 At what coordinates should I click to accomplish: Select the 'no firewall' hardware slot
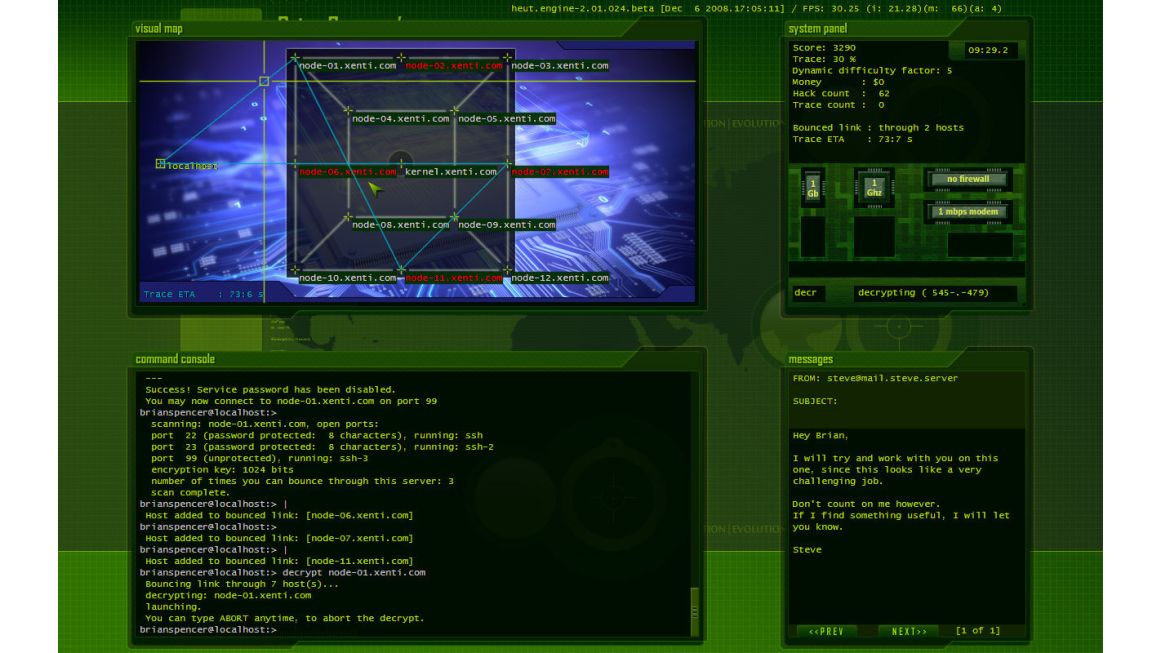coord(968,179)
